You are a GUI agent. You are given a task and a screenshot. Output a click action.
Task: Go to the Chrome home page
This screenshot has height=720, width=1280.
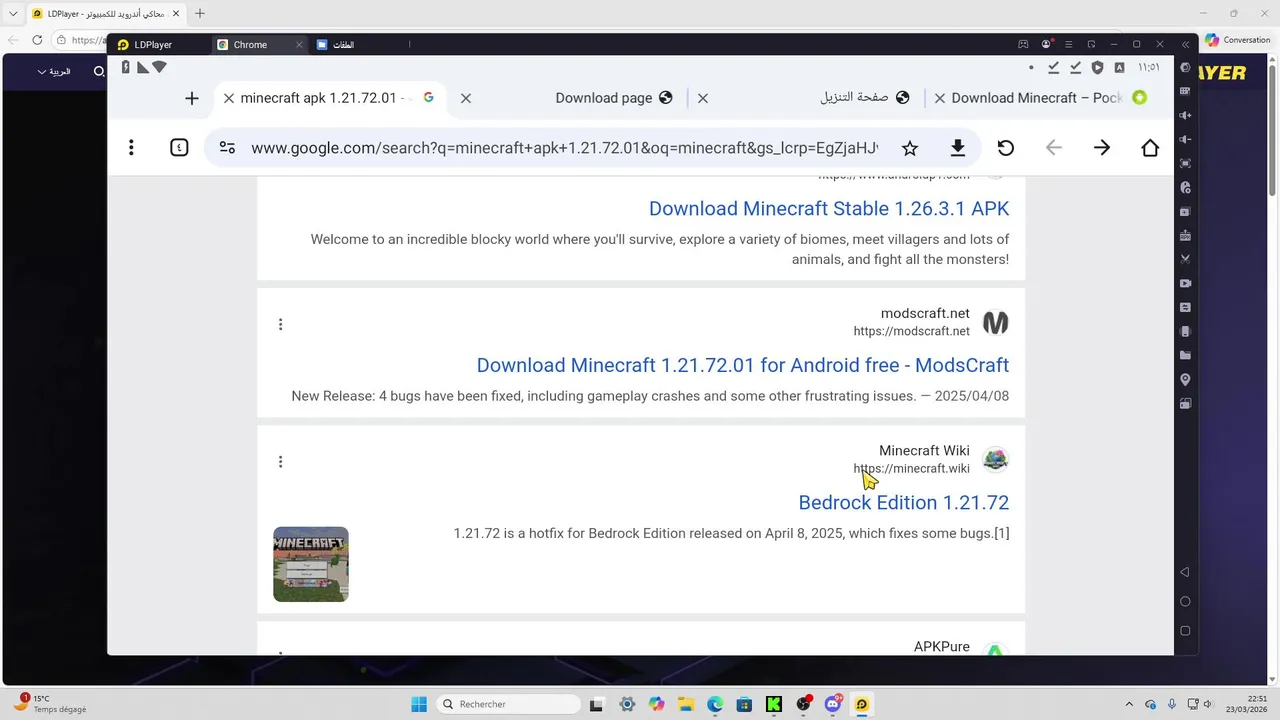point(1150,148)
